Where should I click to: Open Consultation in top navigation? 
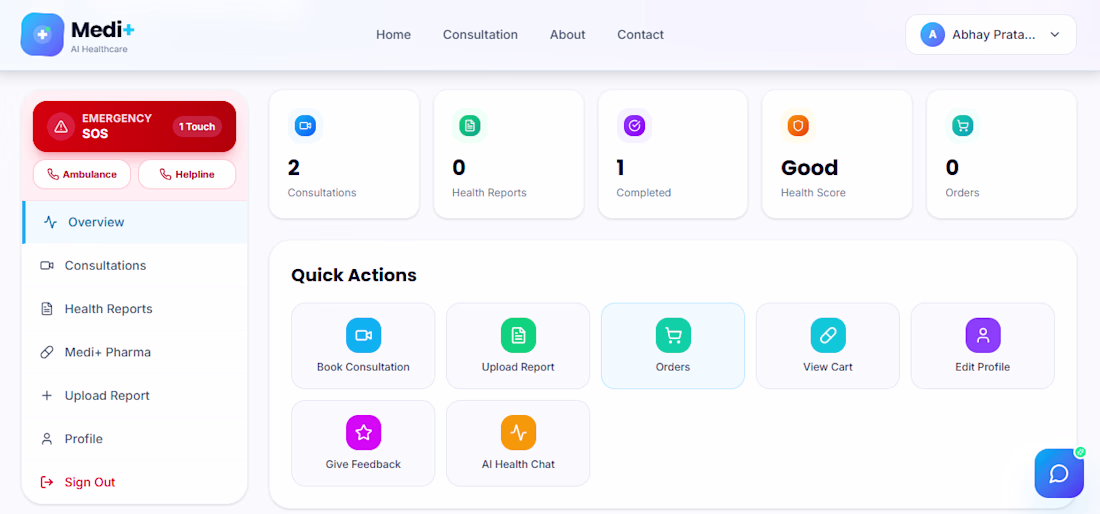(x=481, y=34)
